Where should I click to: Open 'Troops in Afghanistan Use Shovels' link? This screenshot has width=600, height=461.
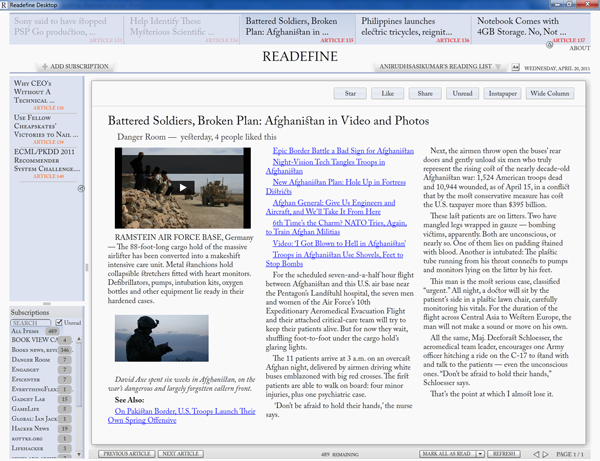pyautogui.click(x=334, y=259)
